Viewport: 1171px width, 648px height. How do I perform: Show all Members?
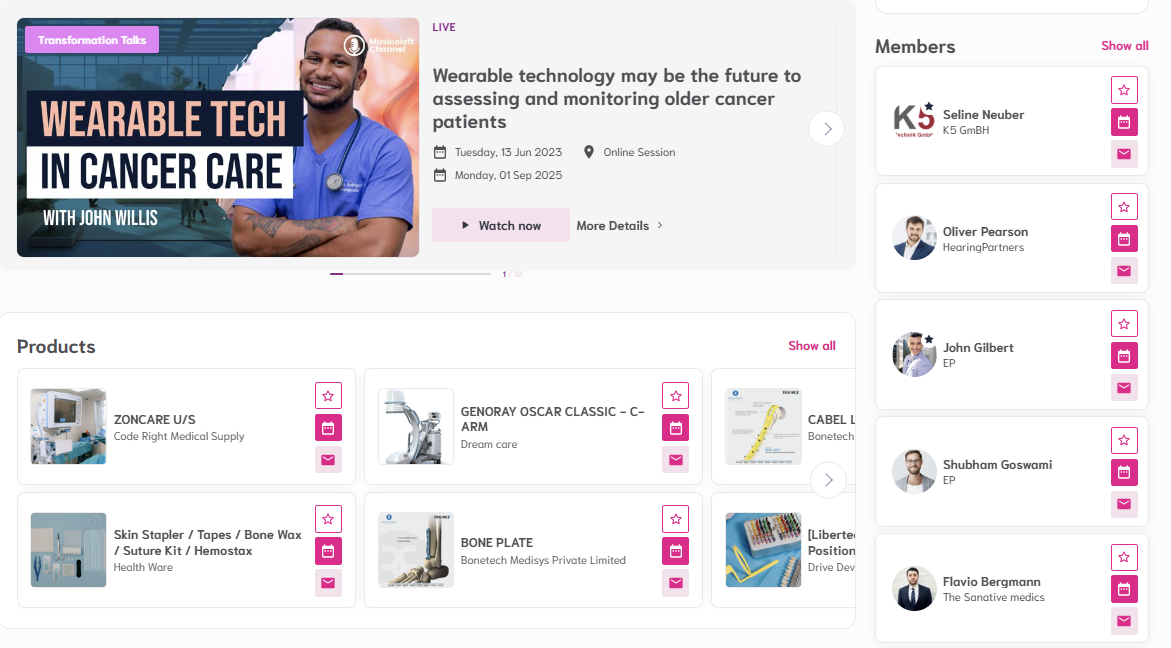click(1124, 46)
